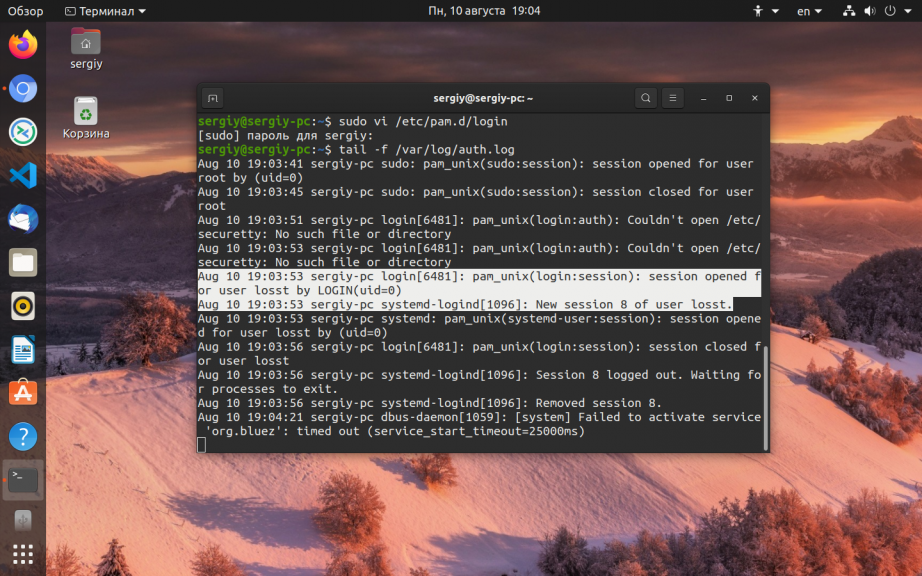Open Ubuntu Software center
This screenshot has width=922, height=576.
click(x=23, y=392)
